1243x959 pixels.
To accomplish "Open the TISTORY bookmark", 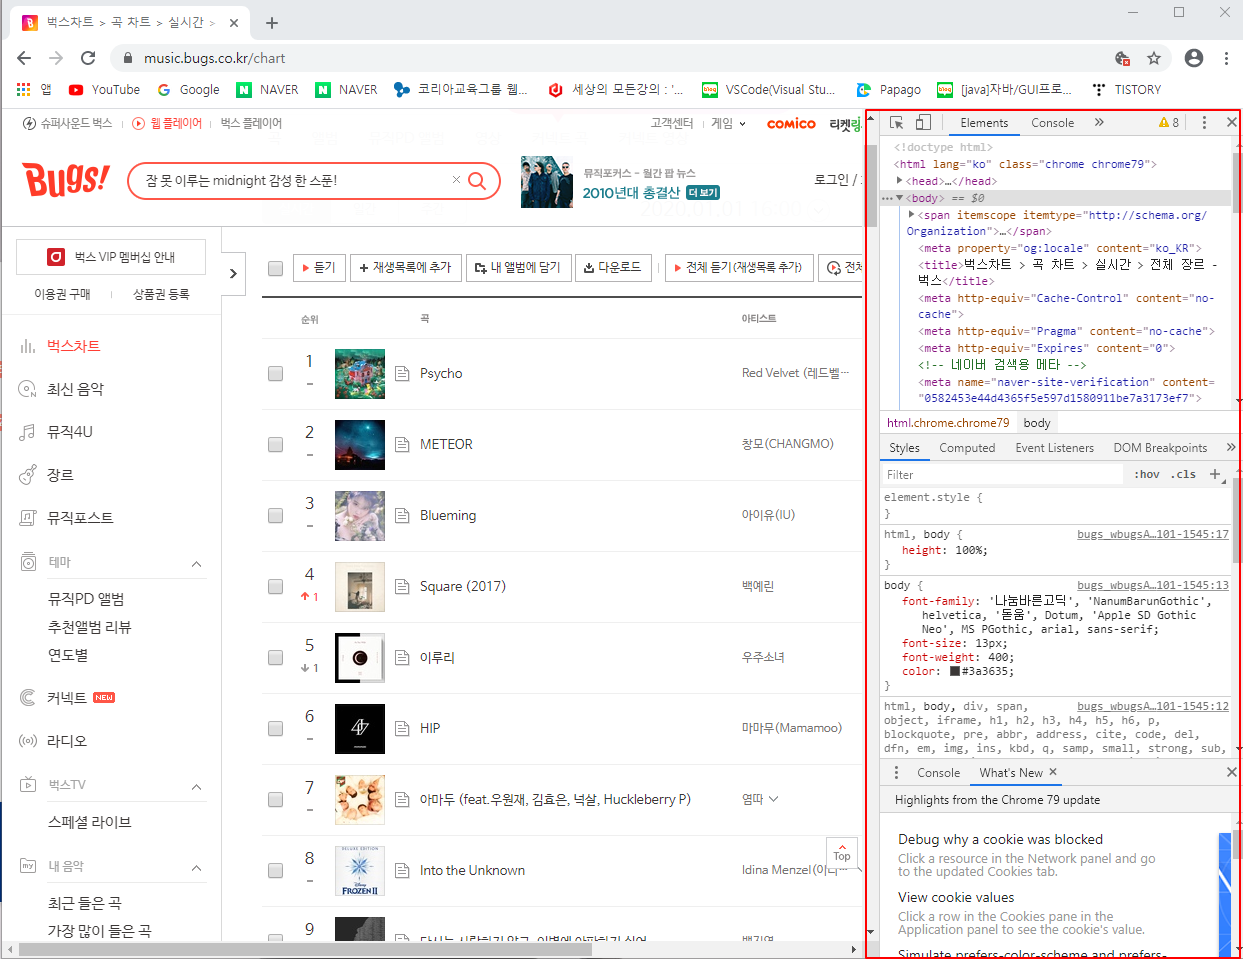I will (x=1127, y=89).
